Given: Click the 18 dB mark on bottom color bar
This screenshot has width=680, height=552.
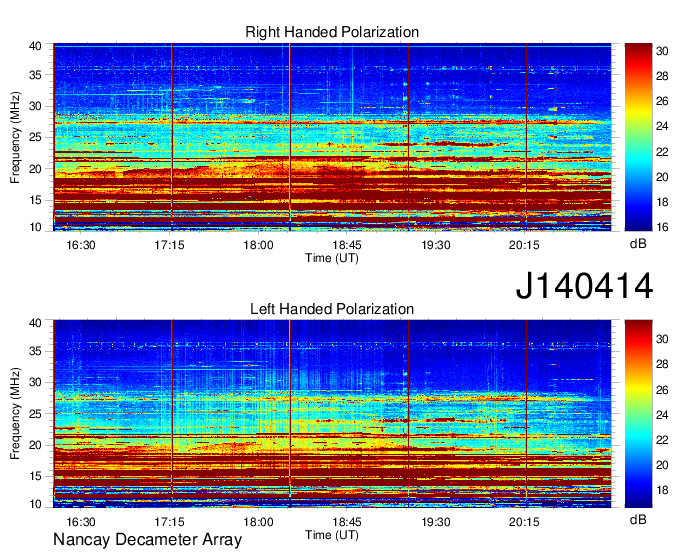Looking at the screenshot, I should 662,490.
